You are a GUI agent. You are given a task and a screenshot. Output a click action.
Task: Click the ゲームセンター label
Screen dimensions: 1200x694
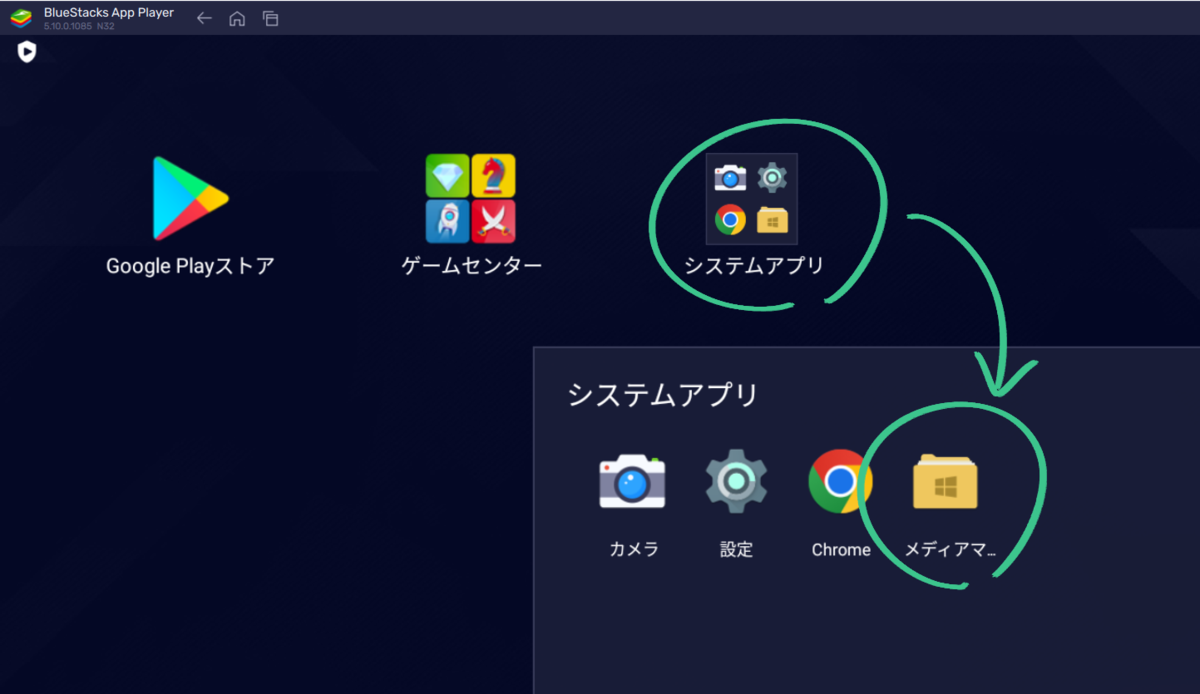[471, 266]
